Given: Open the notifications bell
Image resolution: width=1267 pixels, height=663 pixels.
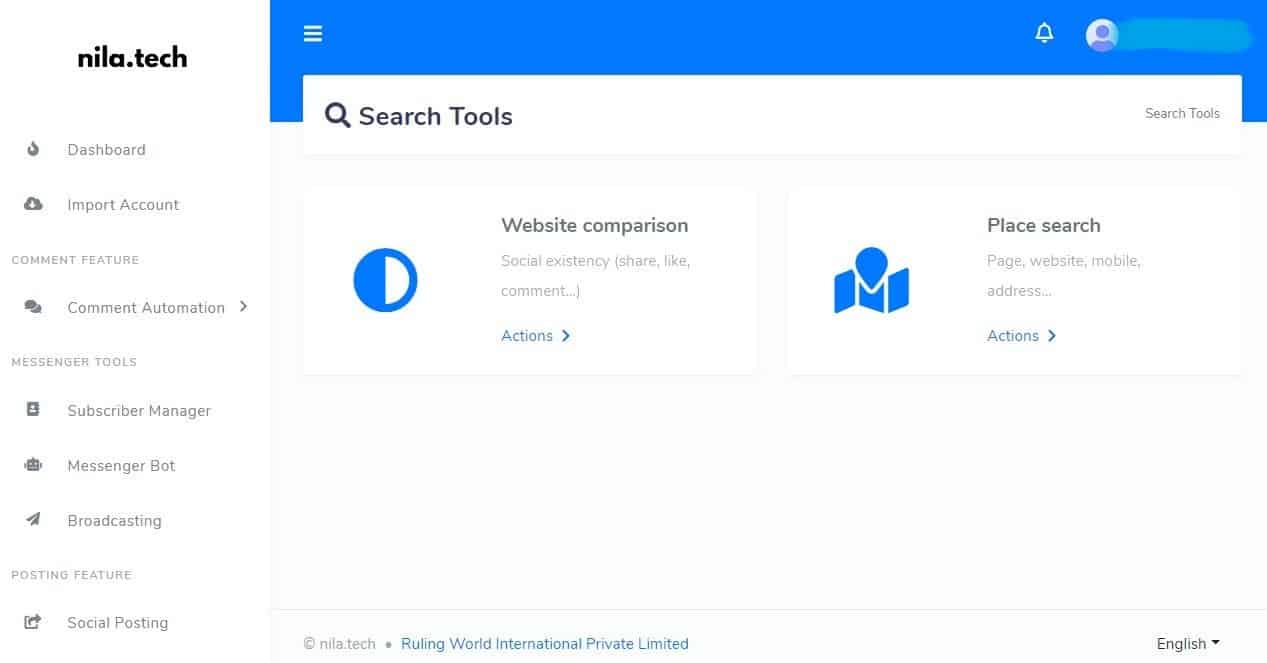Looking at the screenshot, I should [x=1044, y=34].
